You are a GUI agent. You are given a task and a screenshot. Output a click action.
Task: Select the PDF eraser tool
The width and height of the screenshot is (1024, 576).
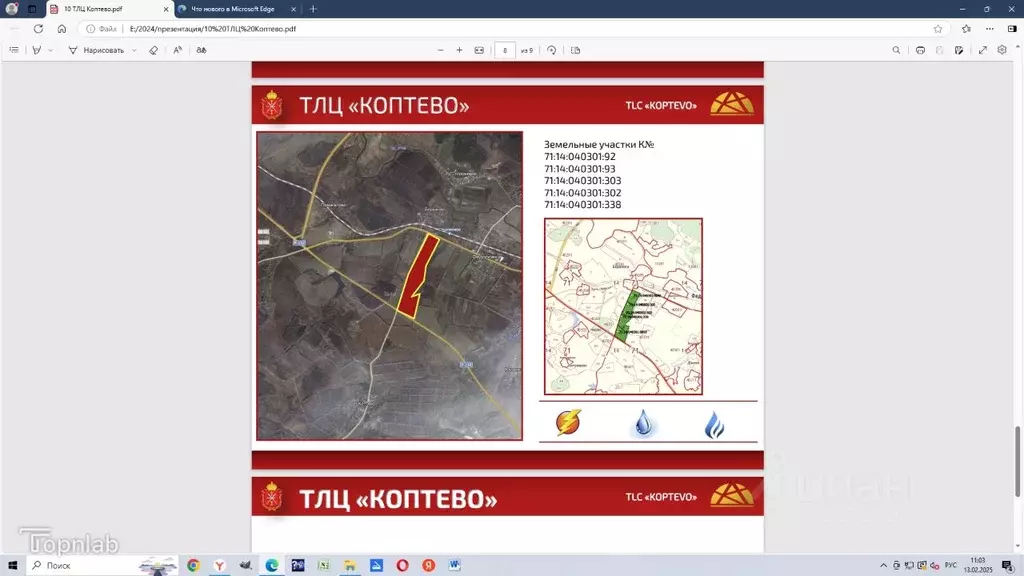point(153,50)
